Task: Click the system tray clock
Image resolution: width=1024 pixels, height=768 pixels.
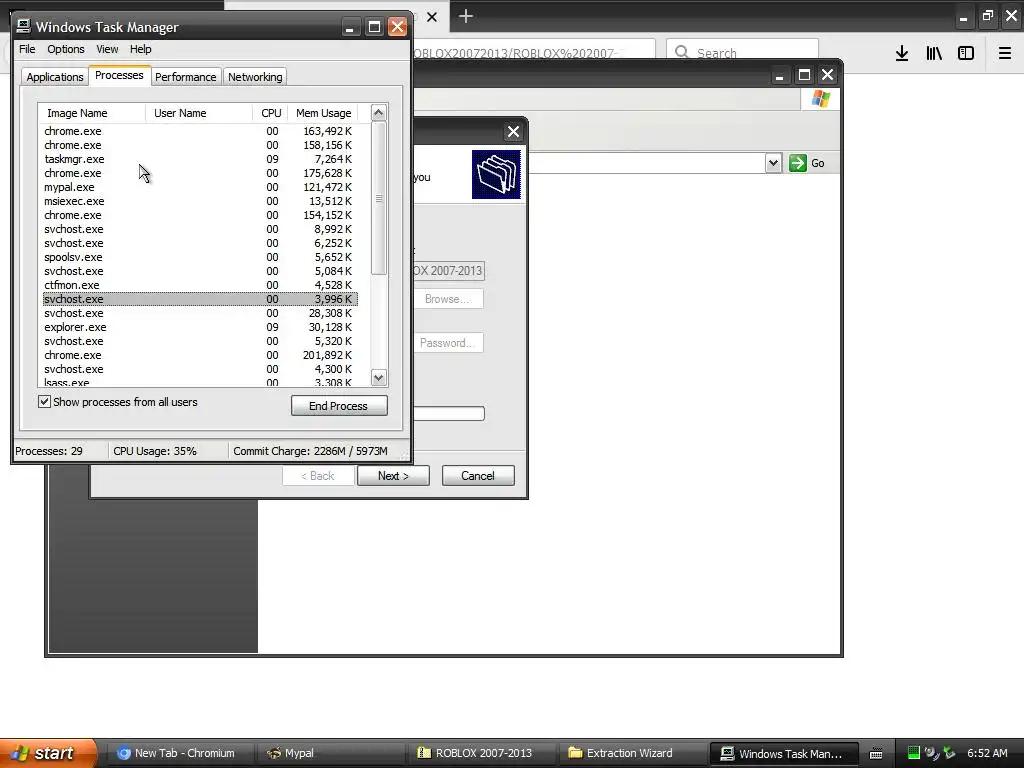Action: [x=987, y=753]
